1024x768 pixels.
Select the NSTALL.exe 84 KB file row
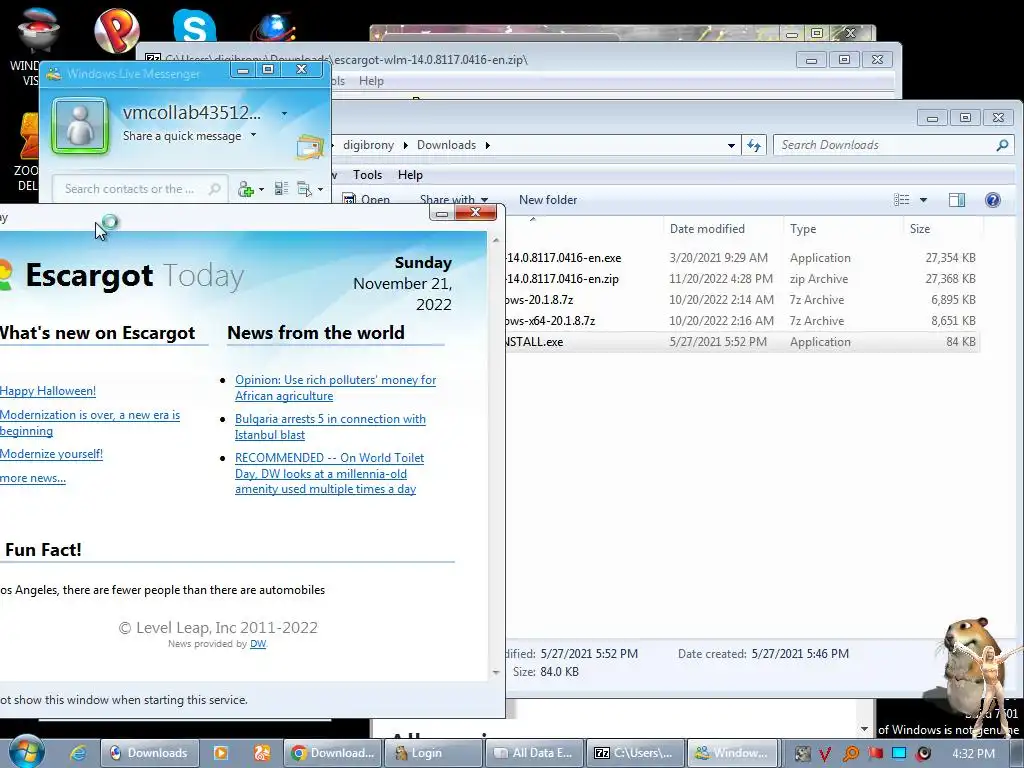(741, 342)
